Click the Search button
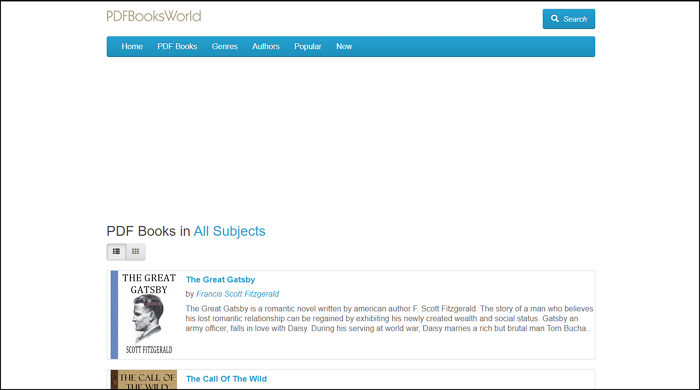 (x=569, y=19)
